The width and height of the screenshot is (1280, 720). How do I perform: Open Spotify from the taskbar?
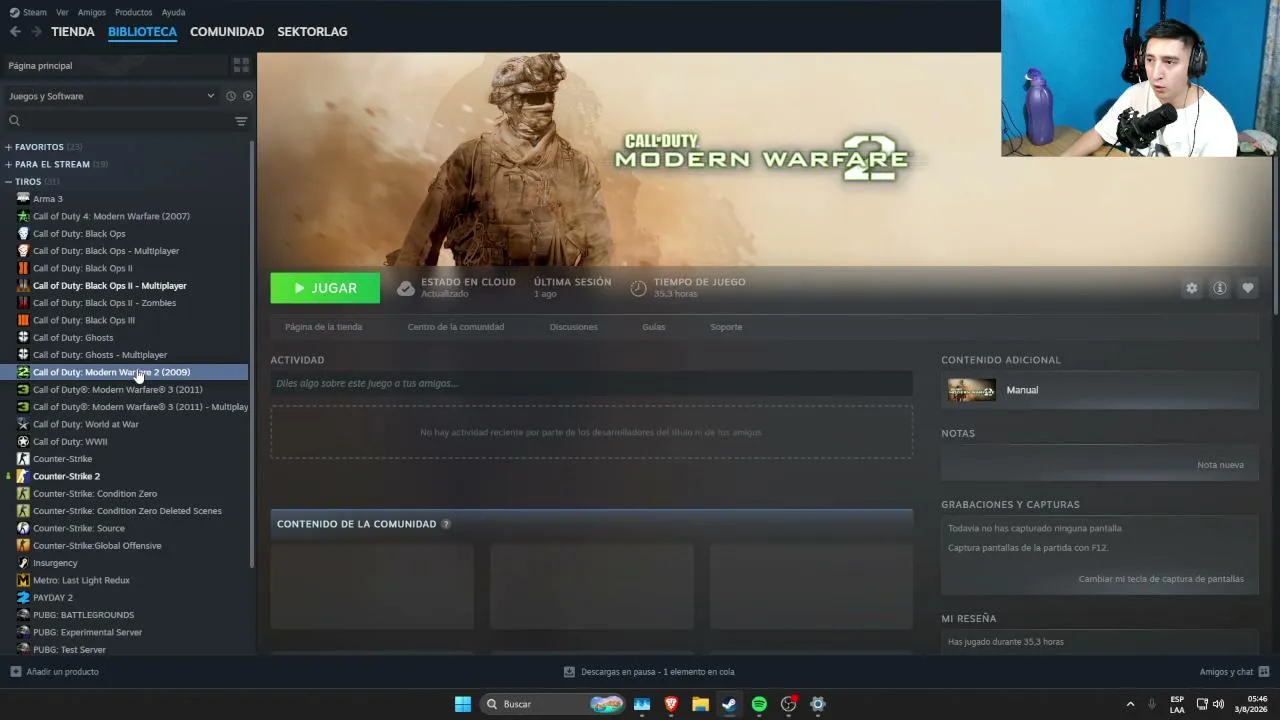759,704
